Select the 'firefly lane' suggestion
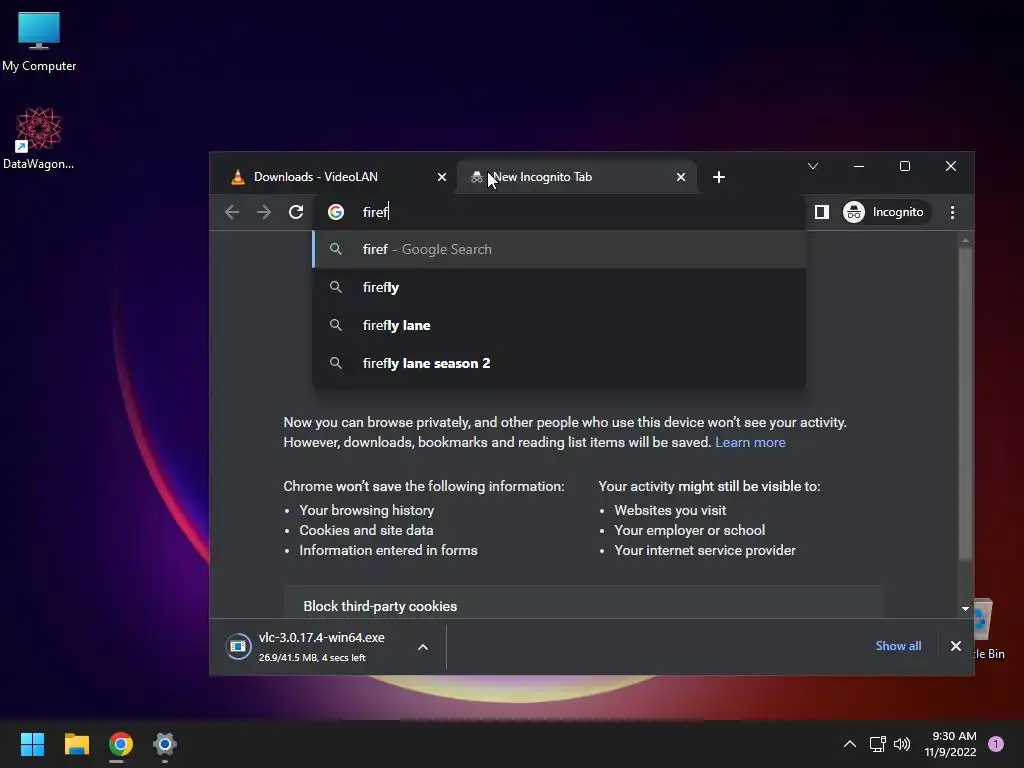1024x768 pixels. tap(559, 325)
